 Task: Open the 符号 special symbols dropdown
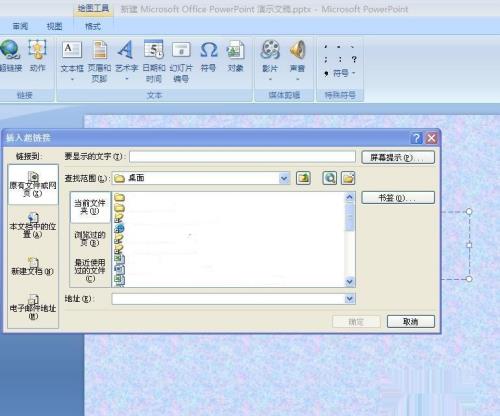click(x=344, y=73)
